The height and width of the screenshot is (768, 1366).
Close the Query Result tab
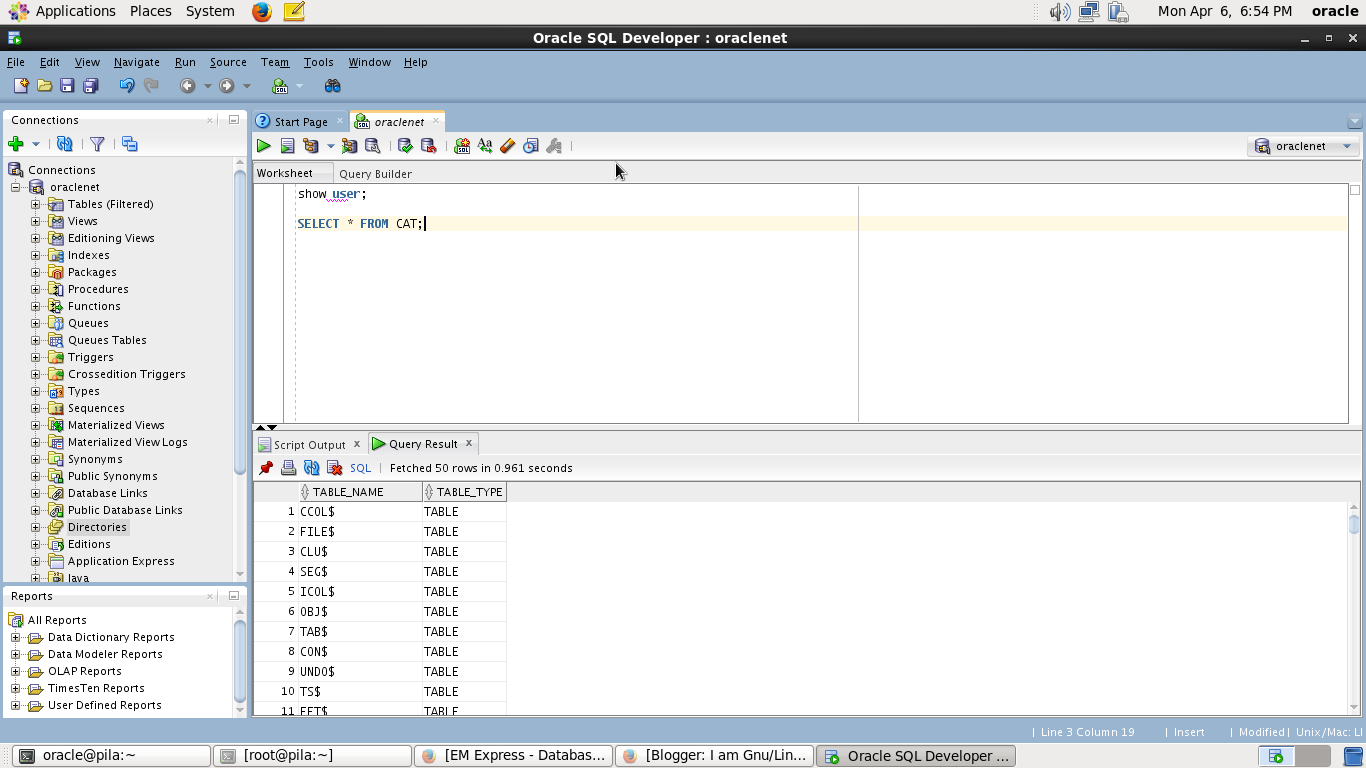468,443
